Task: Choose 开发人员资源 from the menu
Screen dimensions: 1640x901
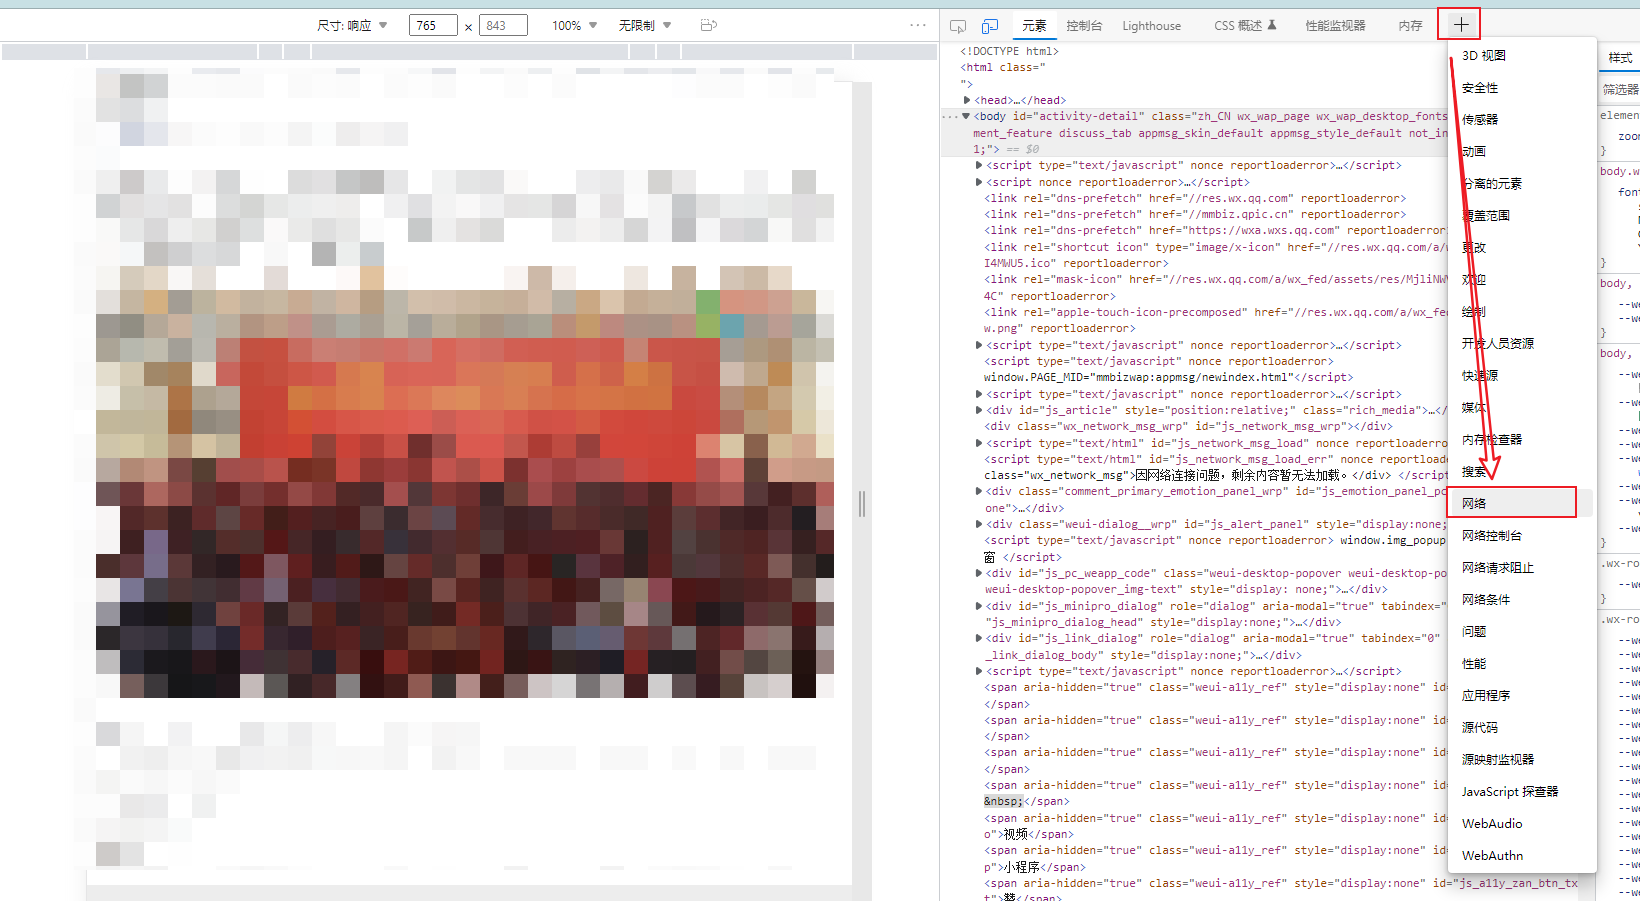Action: click(x=1521, y=344)
